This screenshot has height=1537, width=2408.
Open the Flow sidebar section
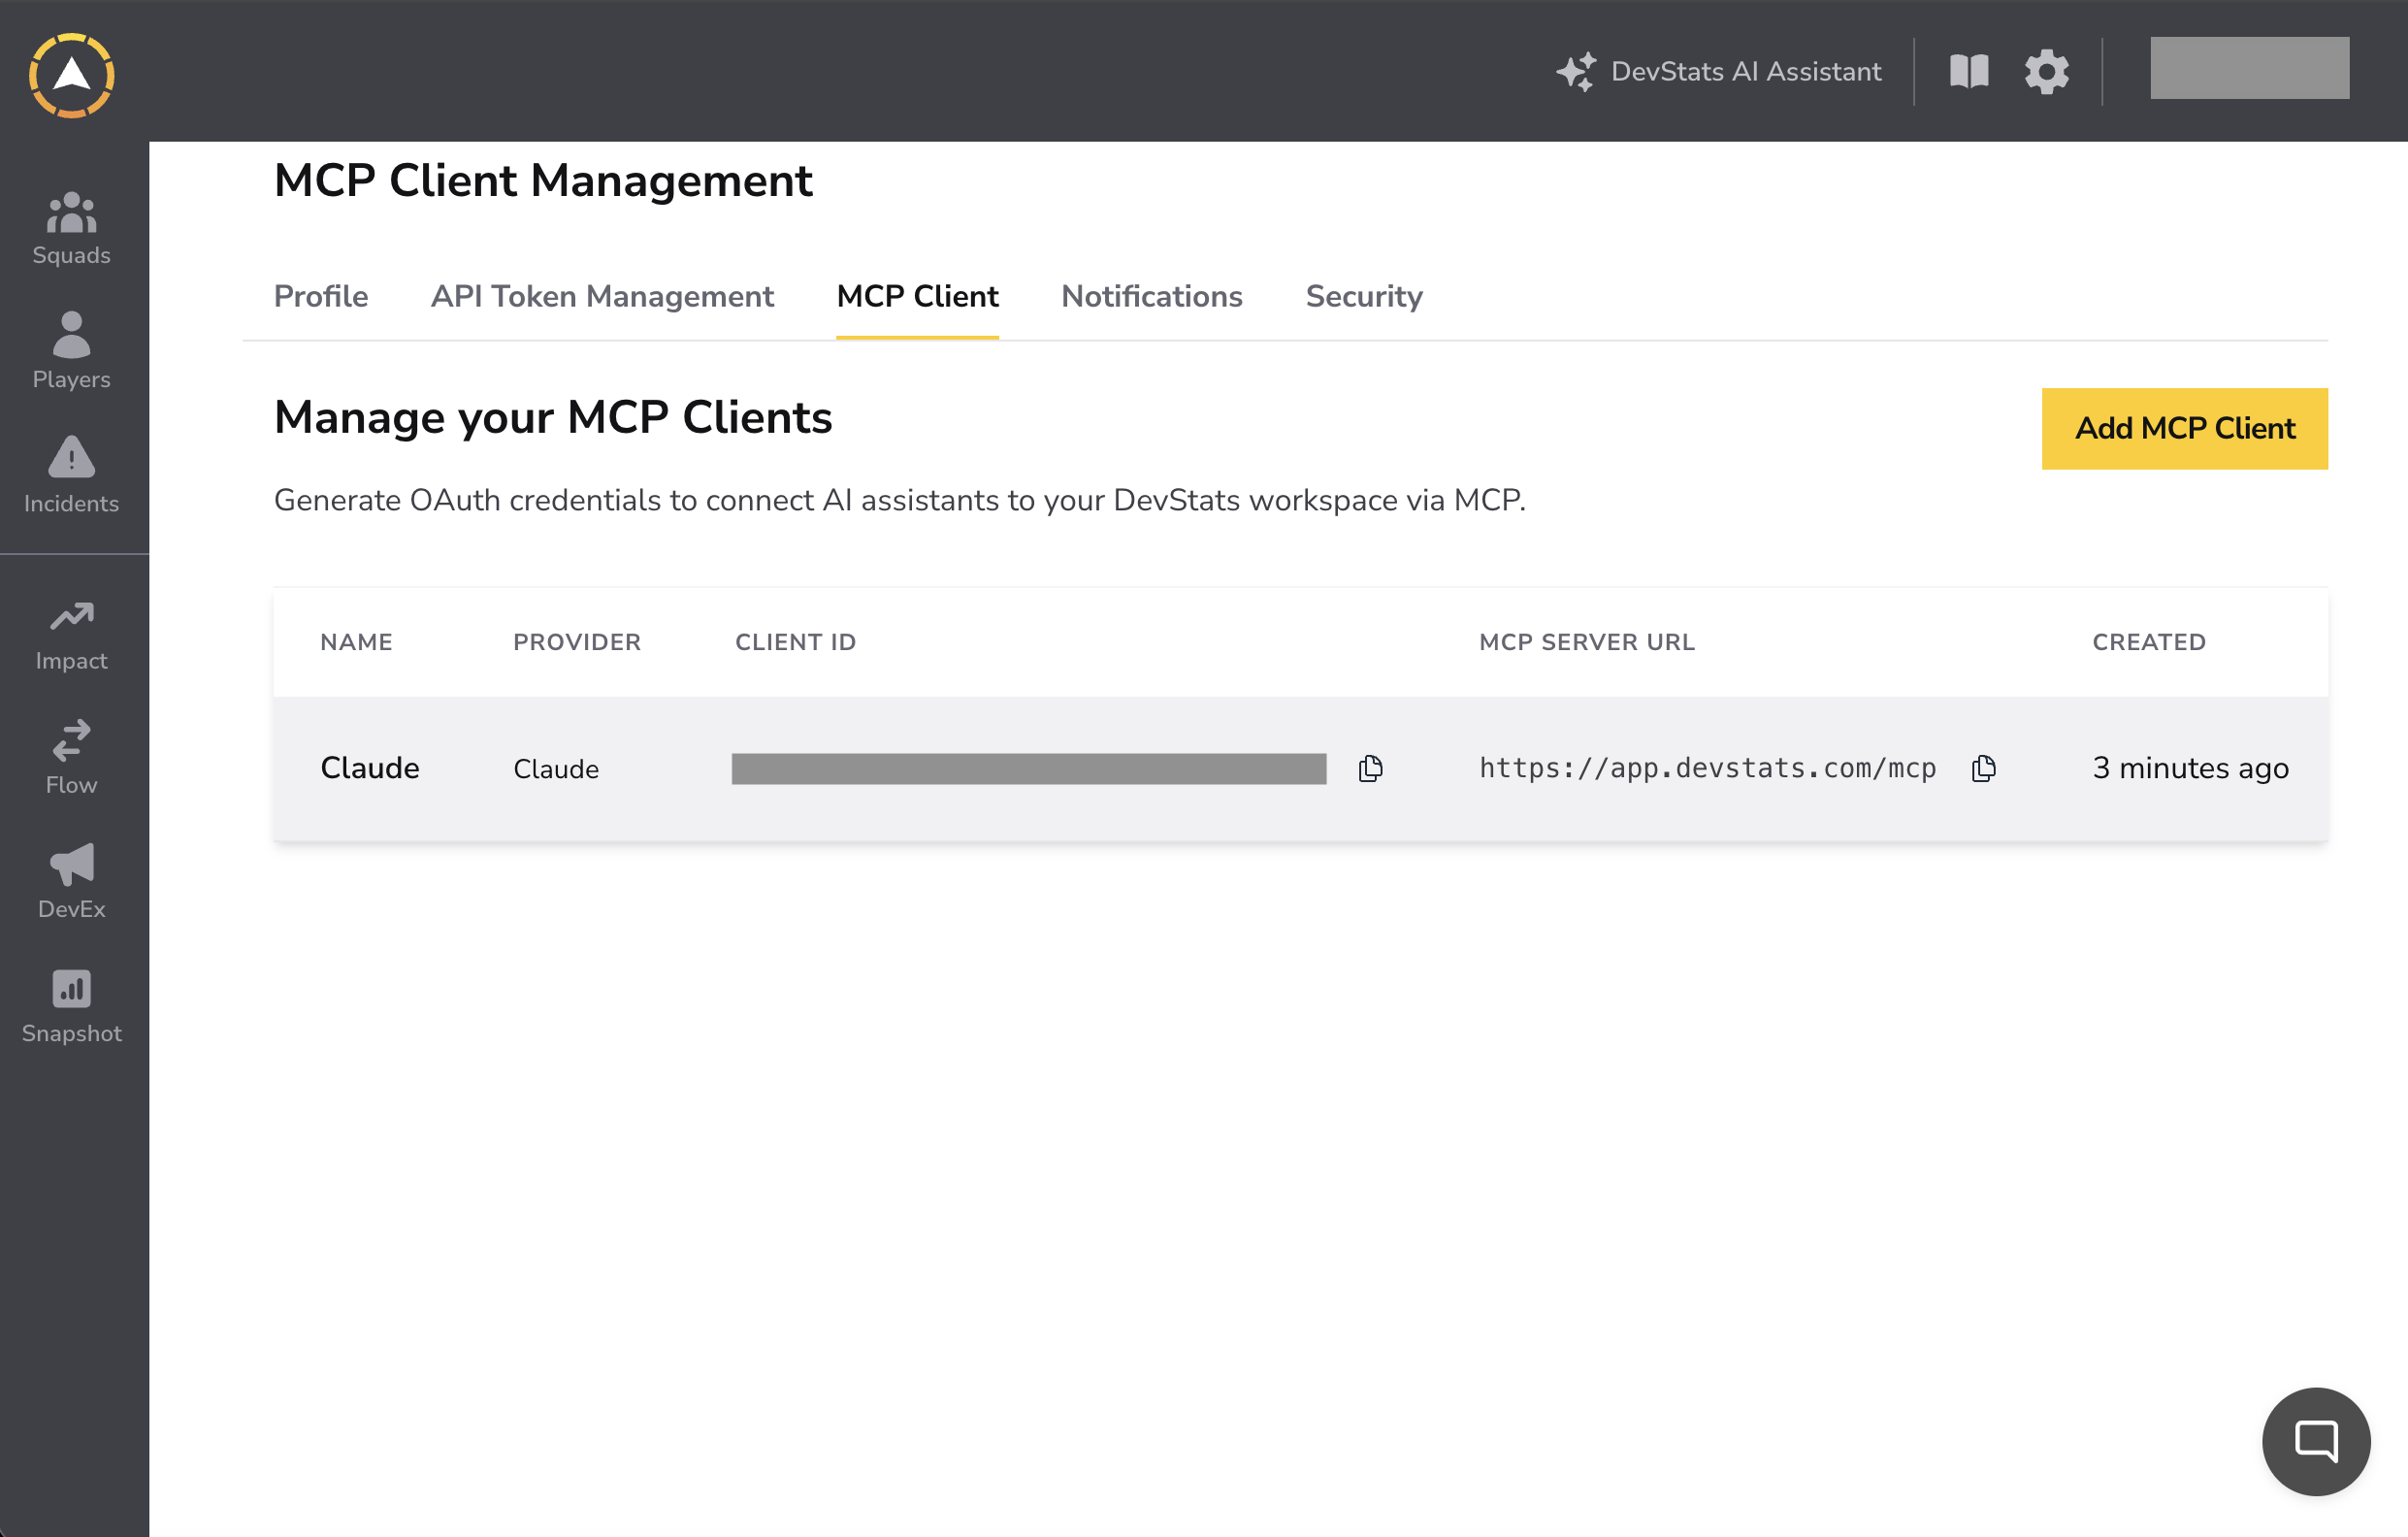click(x=72, y=757)
